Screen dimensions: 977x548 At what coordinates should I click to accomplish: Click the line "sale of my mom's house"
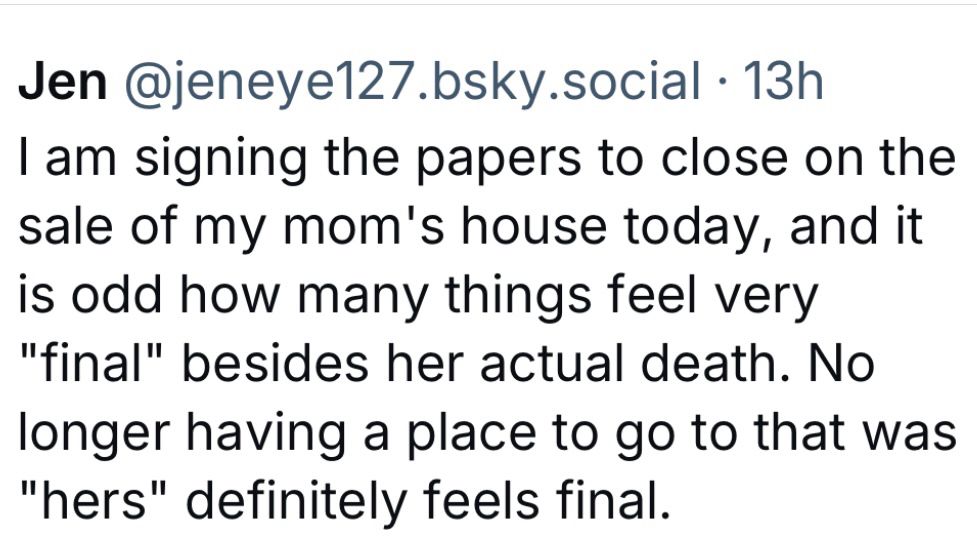click(470, 227)
